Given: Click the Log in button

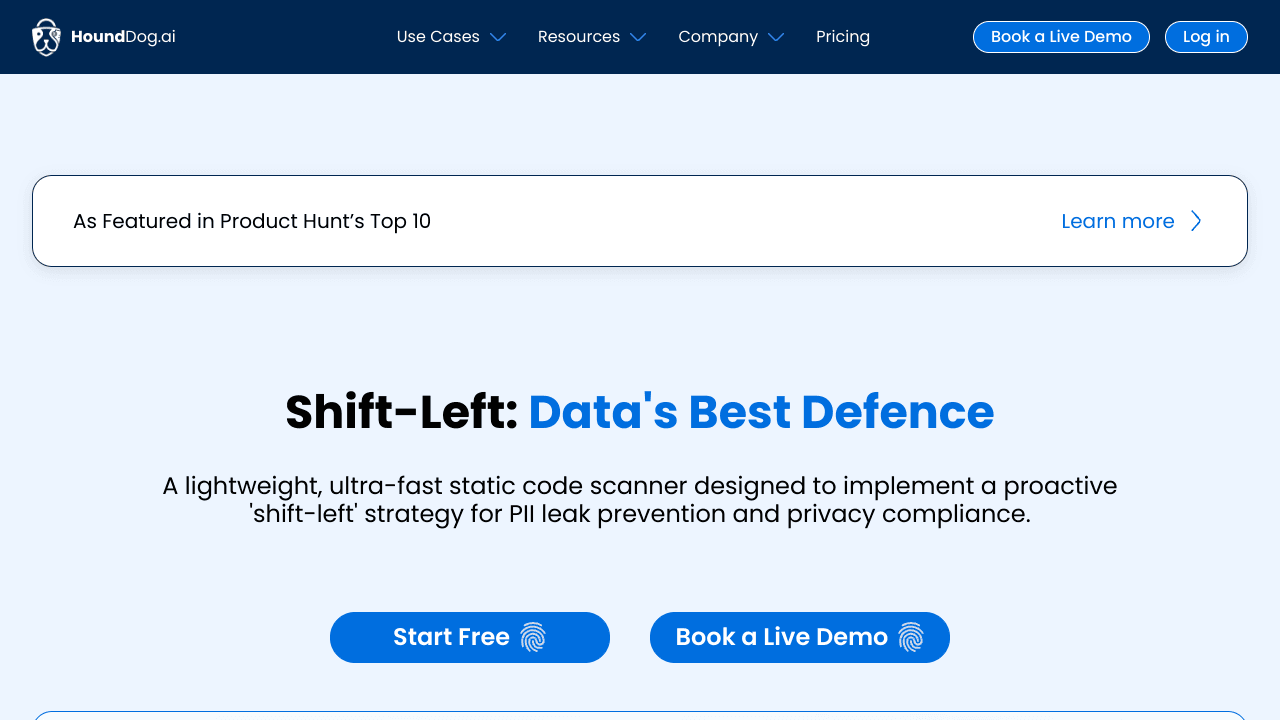Looking at the screenshot, I should (x=1206, y=37).
